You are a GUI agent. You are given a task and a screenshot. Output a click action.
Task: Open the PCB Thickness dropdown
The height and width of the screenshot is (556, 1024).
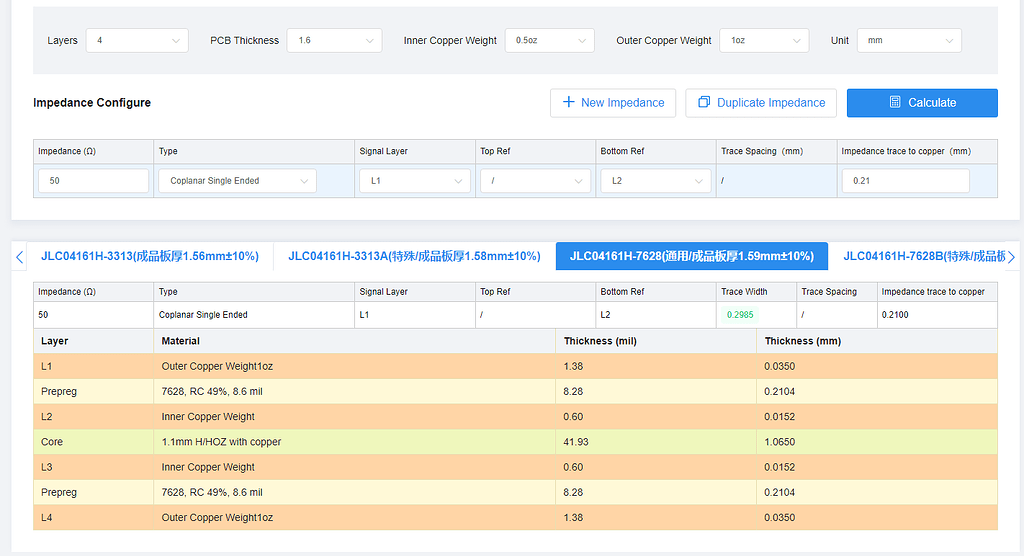pos(334,41)
